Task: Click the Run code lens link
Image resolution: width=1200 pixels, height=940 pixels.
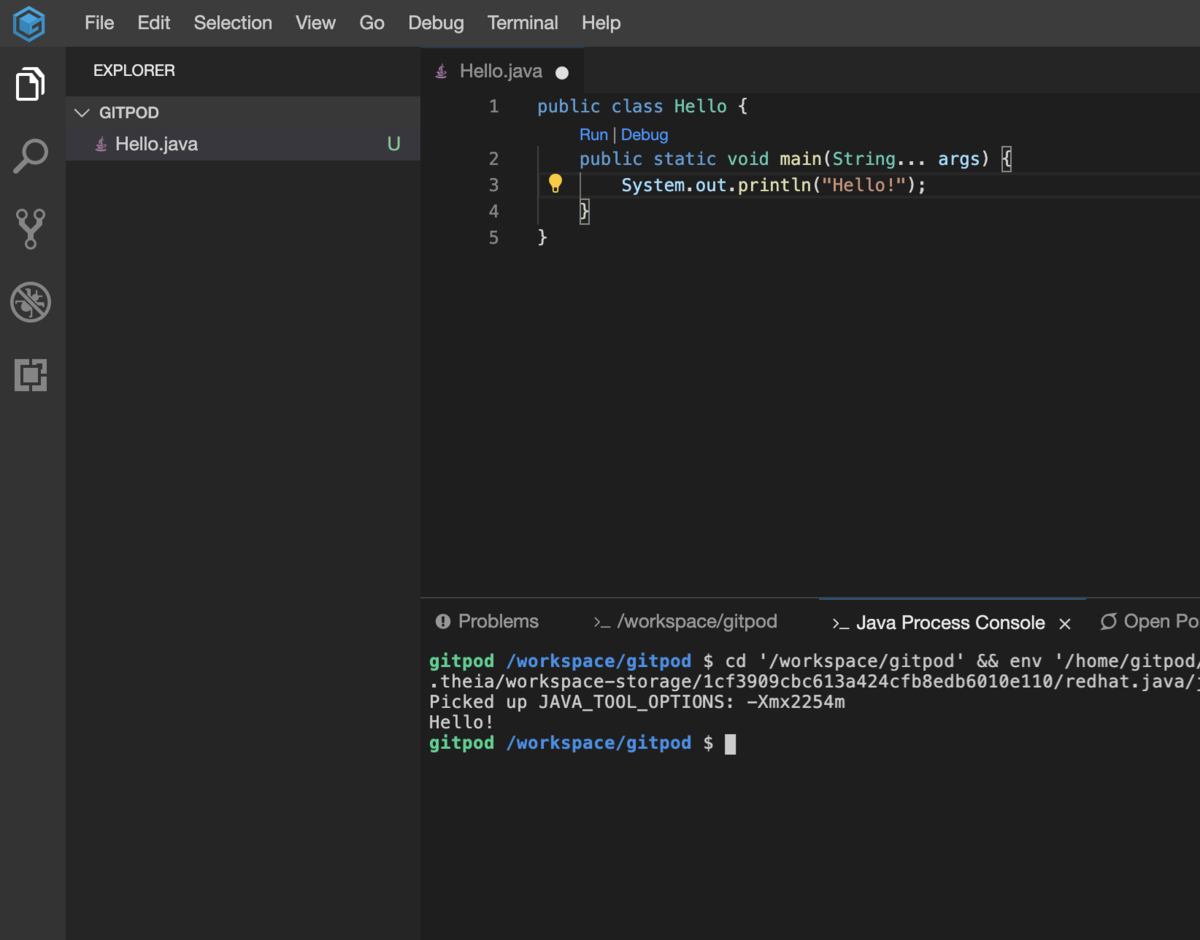Action: (x=593, y=134)
